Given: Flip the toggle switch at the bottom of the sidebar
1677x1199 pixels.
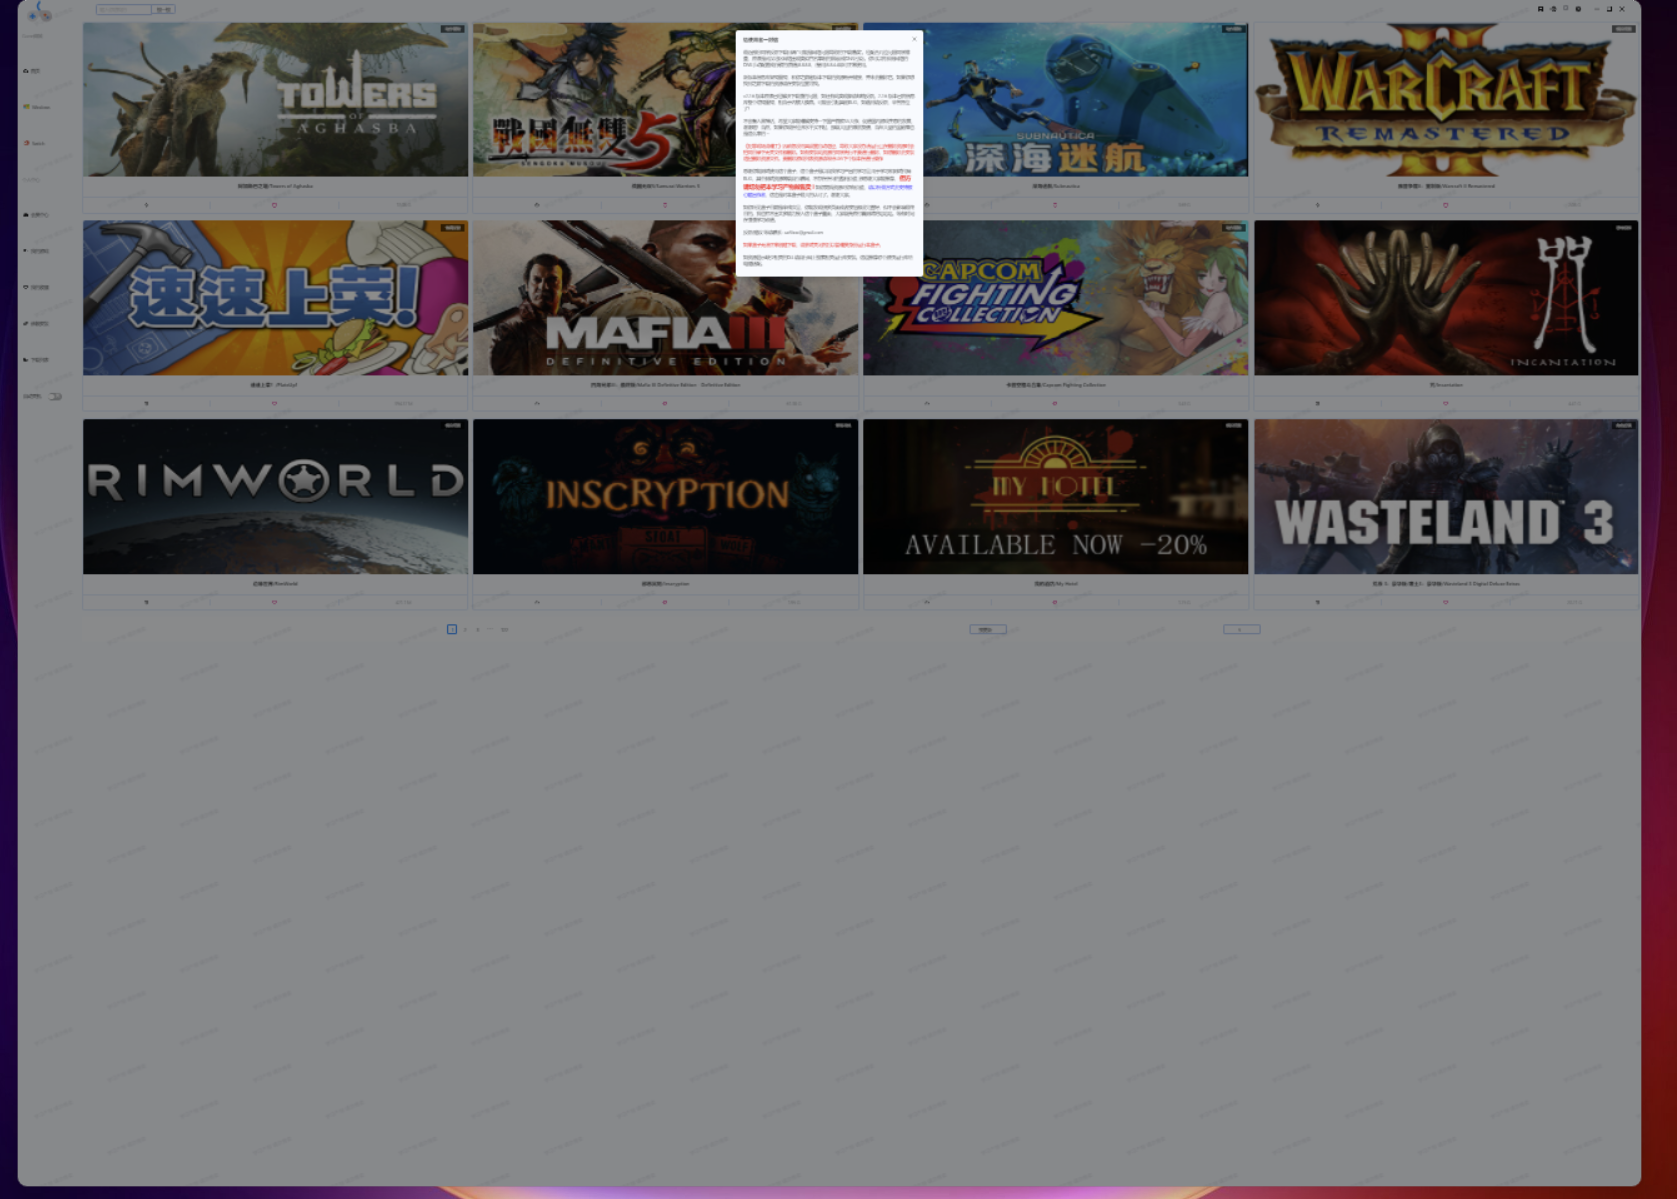Looking at the screenshot, I should click(x=55, y=396).
